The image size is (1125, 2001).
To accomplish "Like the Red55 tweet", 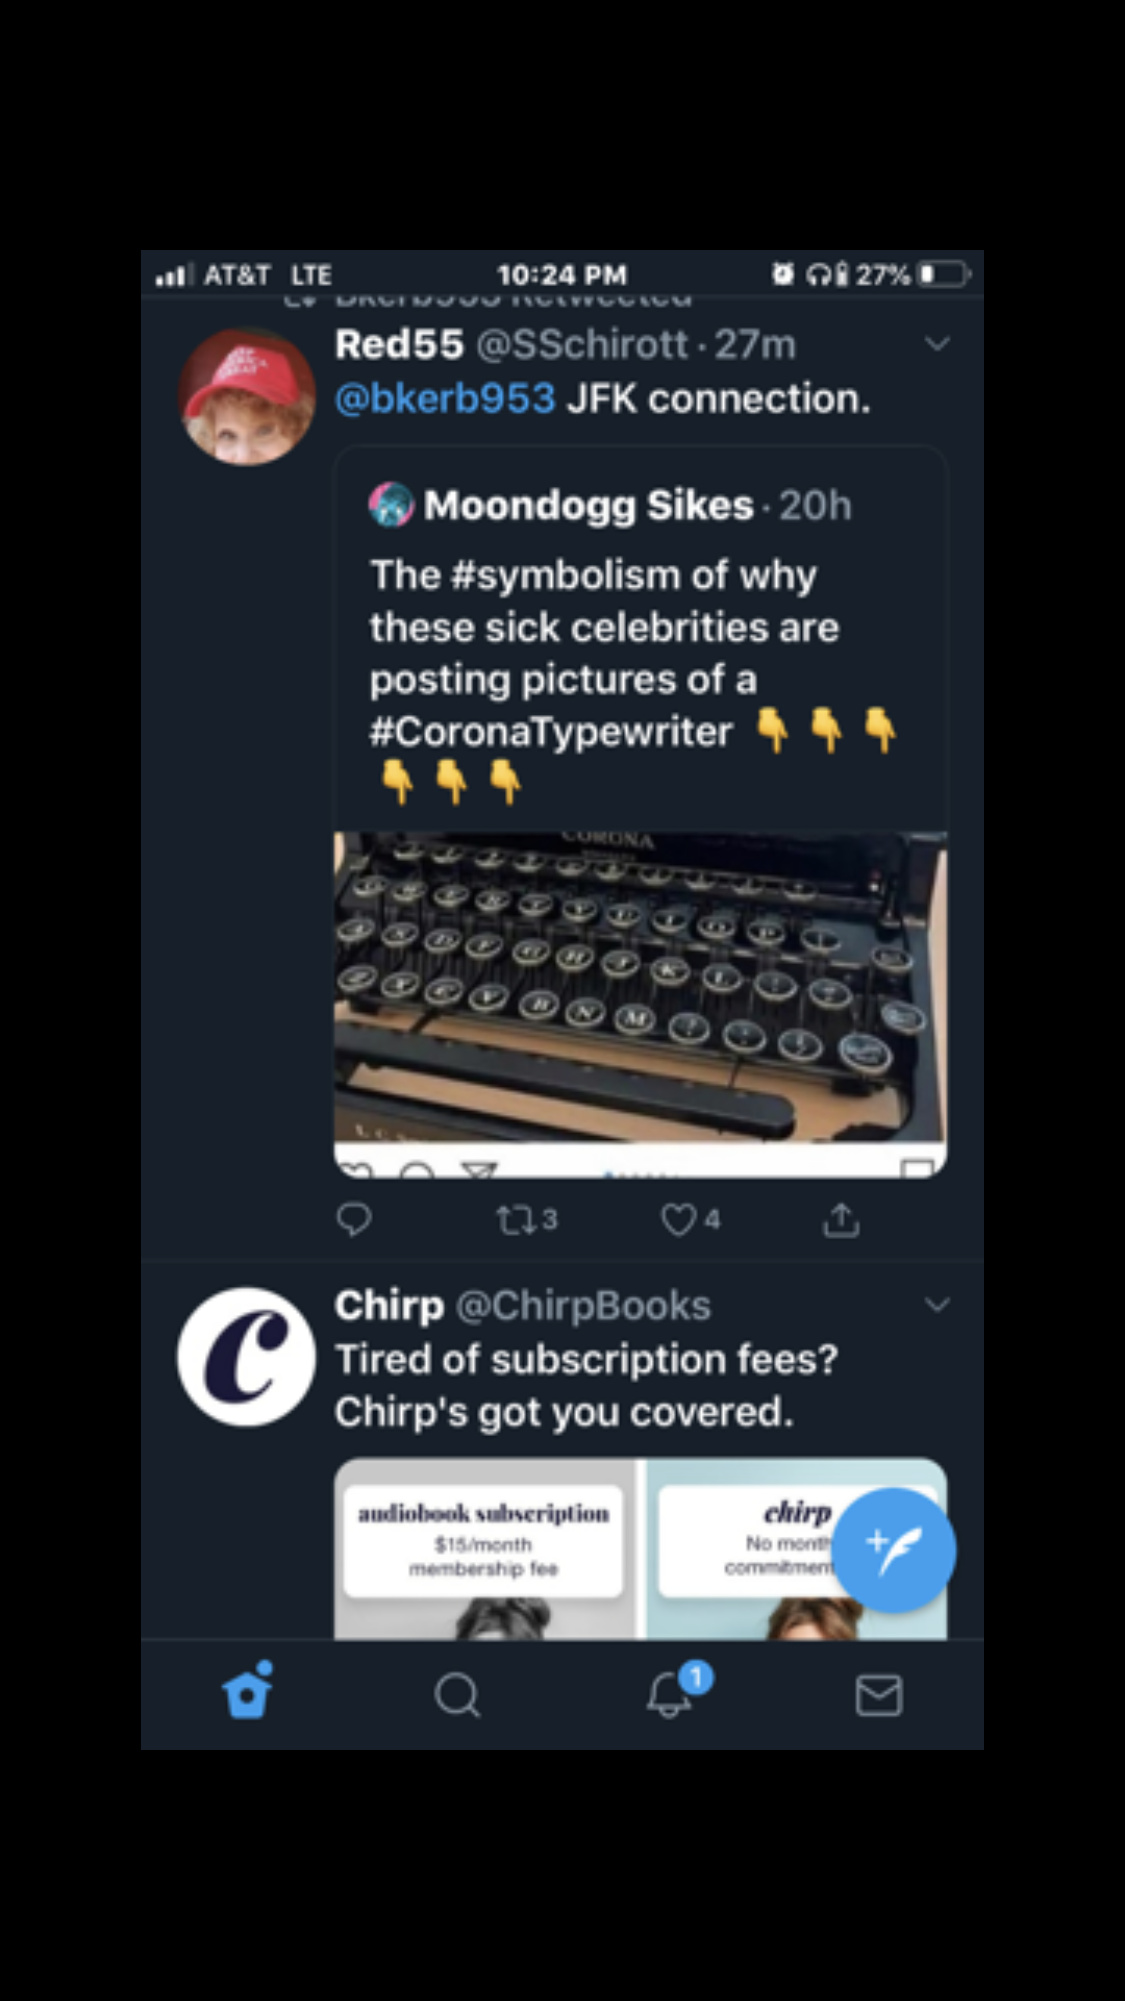I will (x=680, y=1219).
